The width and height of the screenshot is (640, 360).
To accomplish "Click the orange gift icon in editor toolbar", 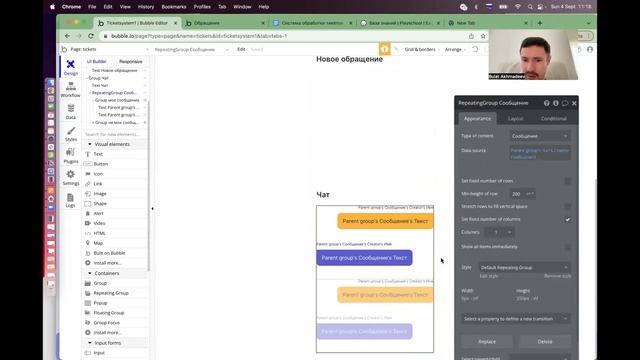I will pos(384,49).
